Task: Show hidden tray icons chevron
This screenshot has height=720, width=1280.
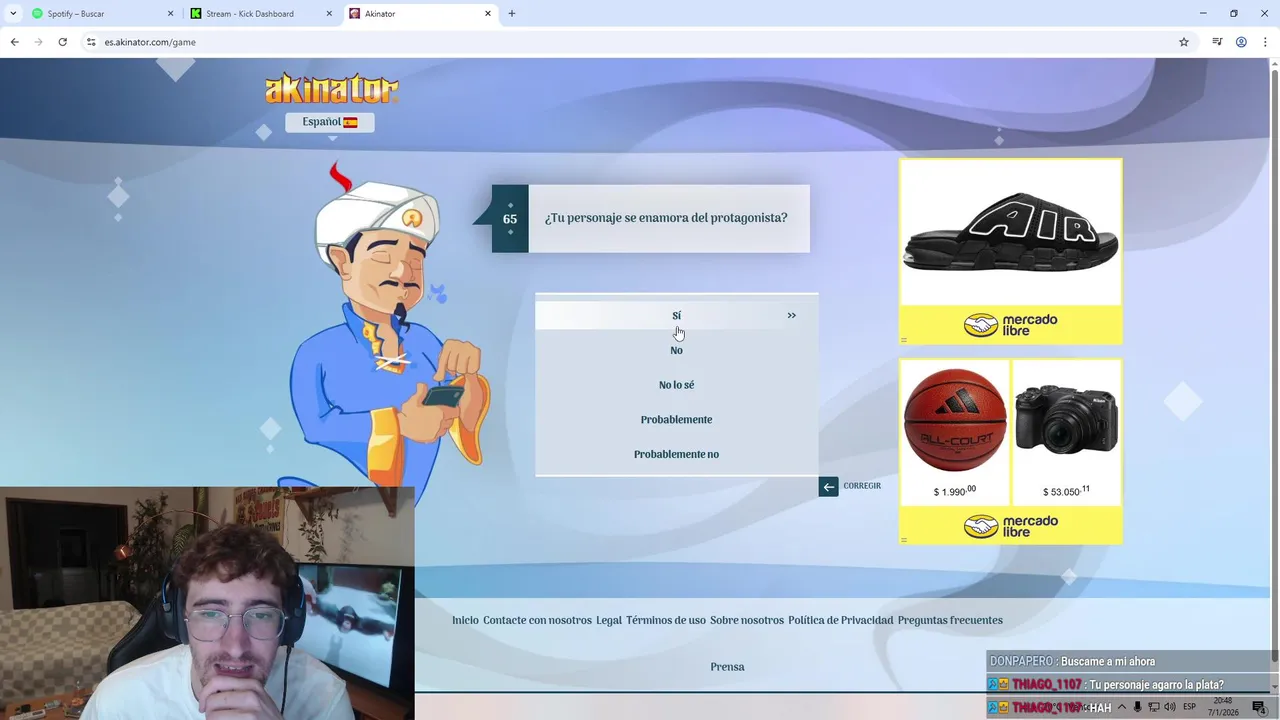Action: coord(1121,707)
